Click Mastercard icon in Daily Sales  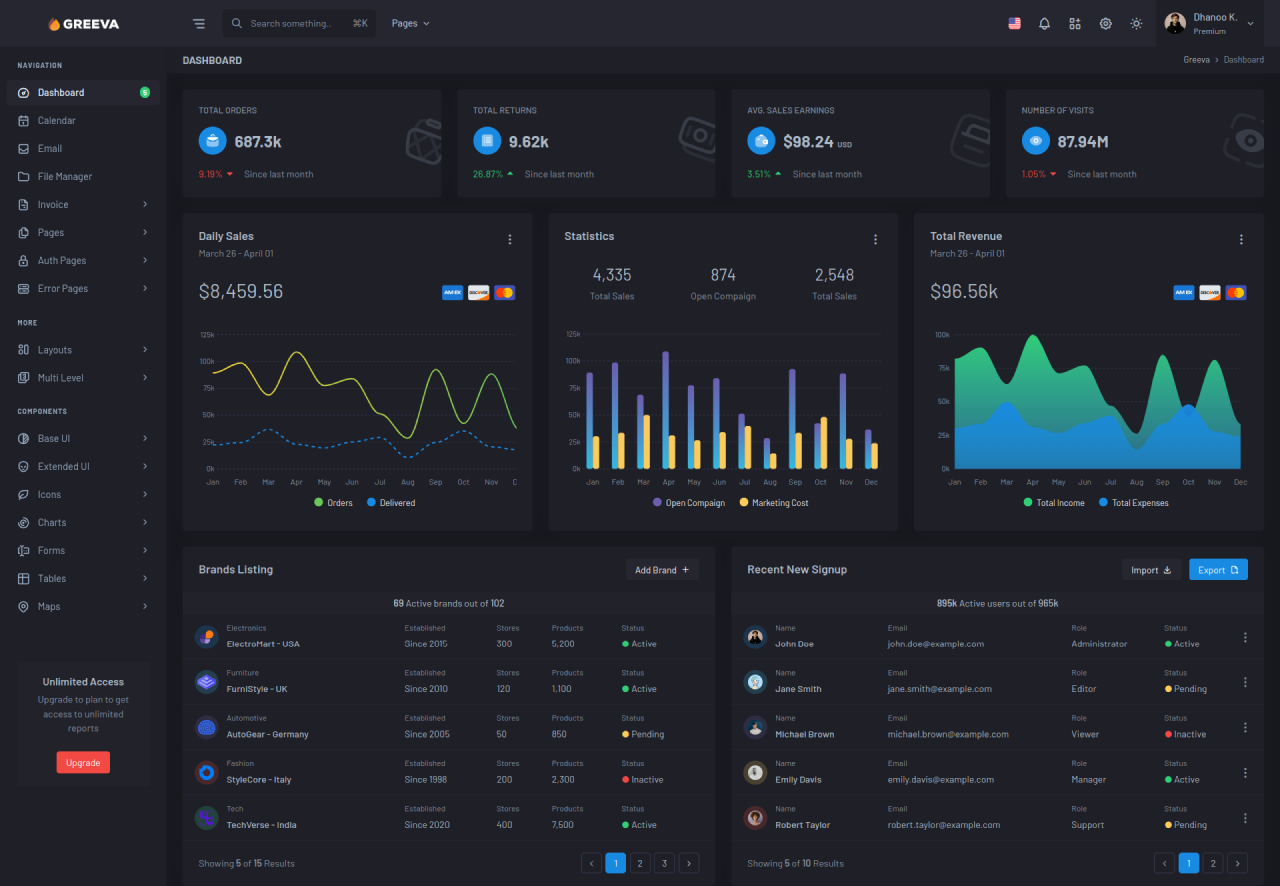(504, 293)
